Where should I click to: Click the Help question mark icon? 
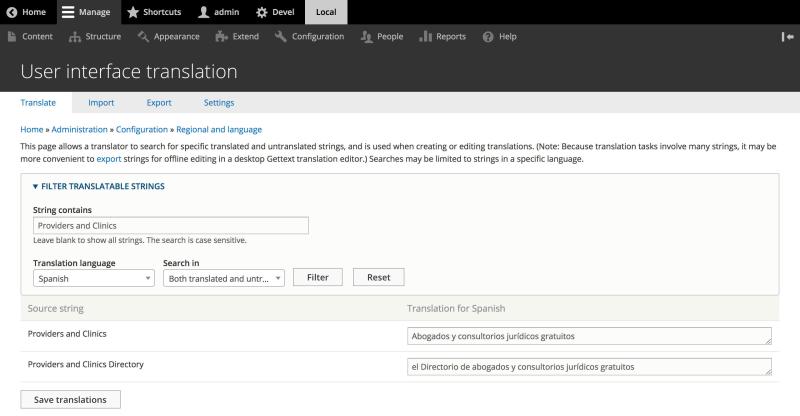(x=488, y=37)
